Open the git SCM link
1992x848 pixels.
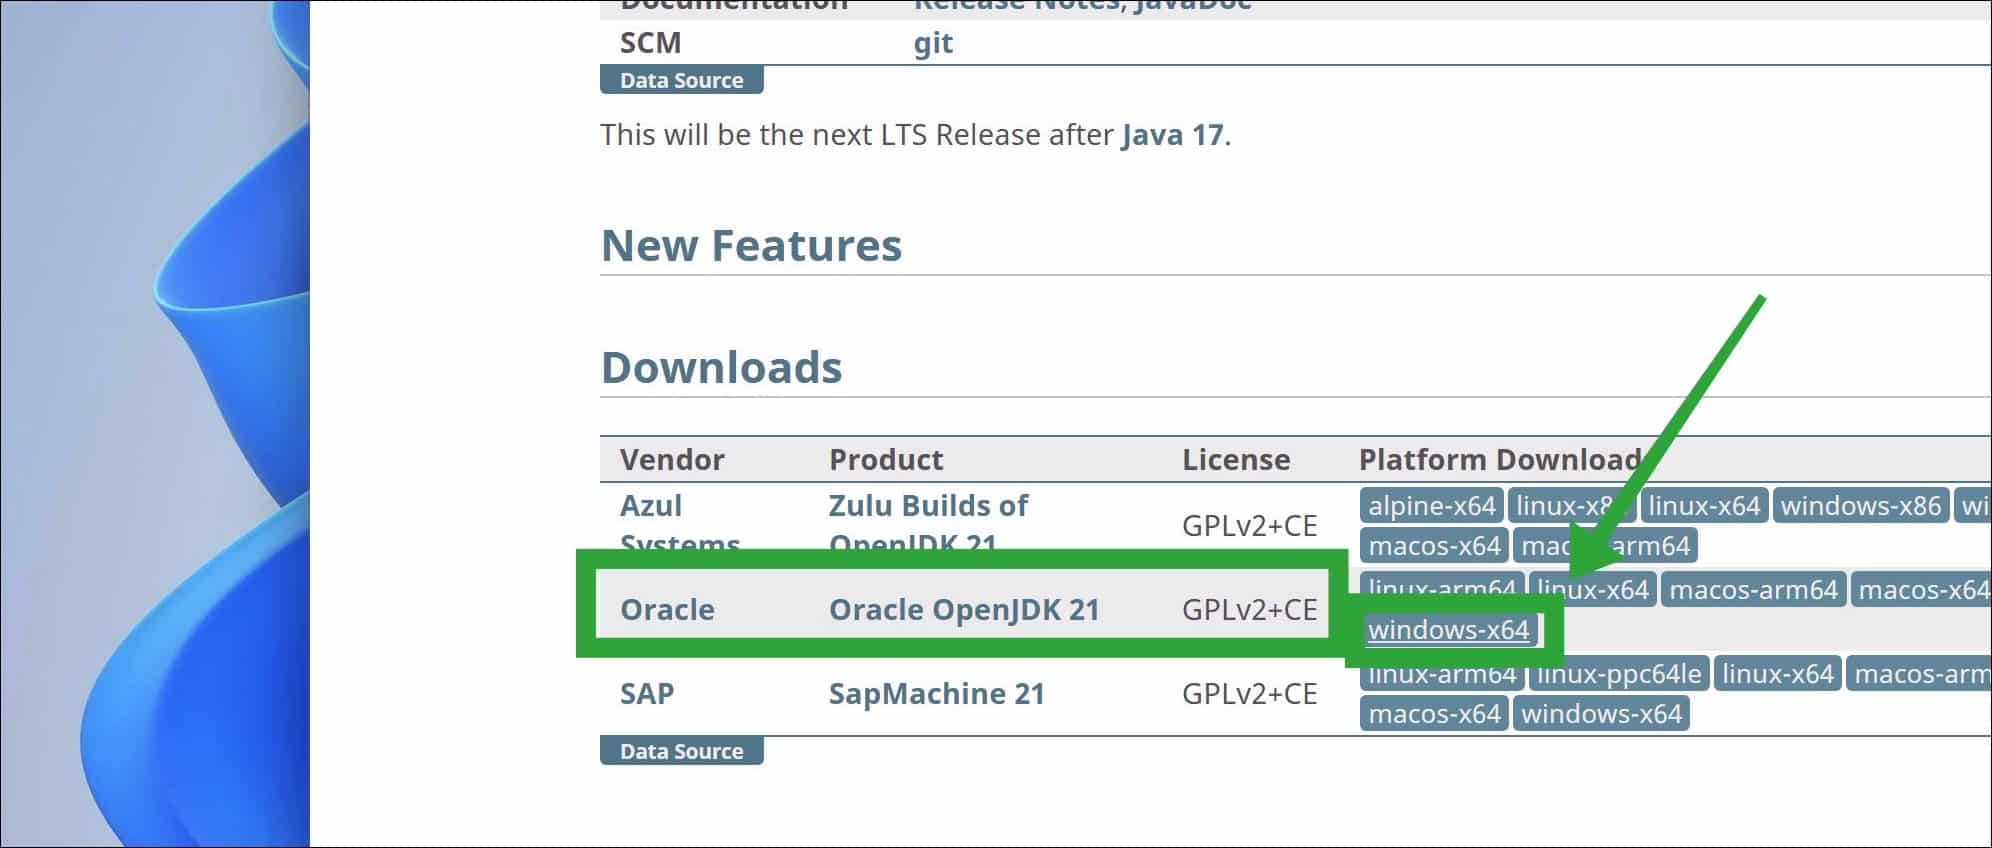coord(932,43)
